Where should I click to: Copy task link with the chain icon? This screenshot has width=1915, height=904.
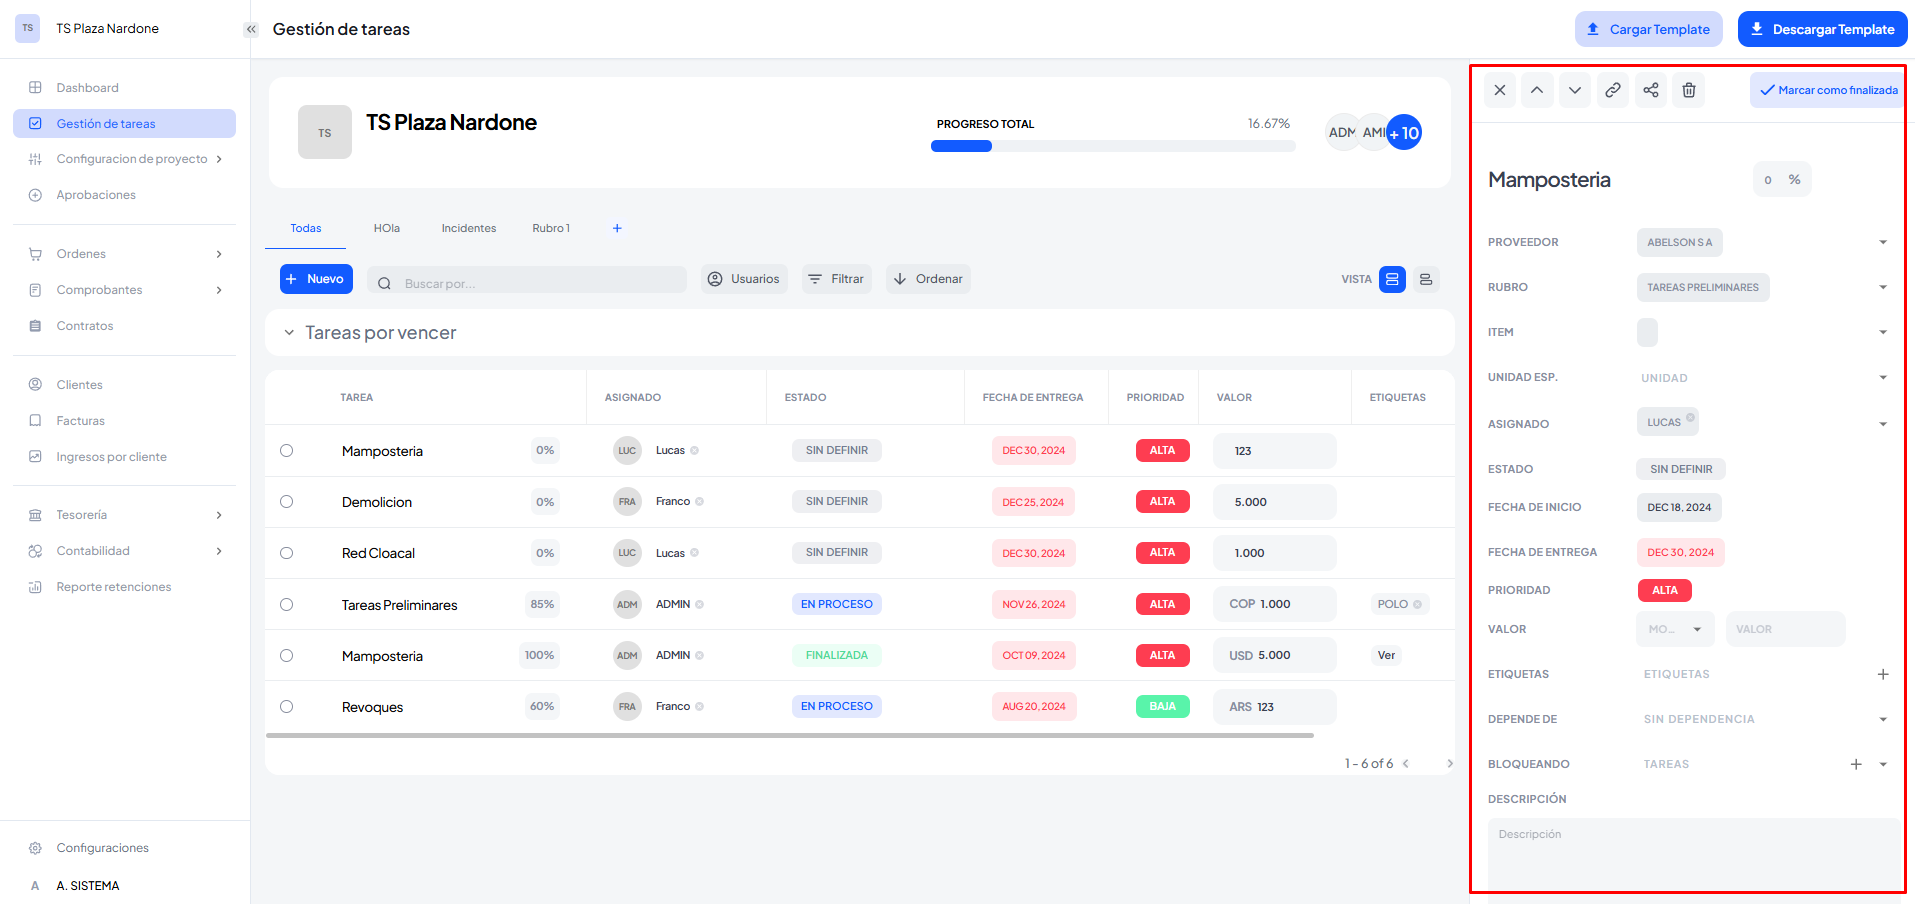tap(1612, 90)
